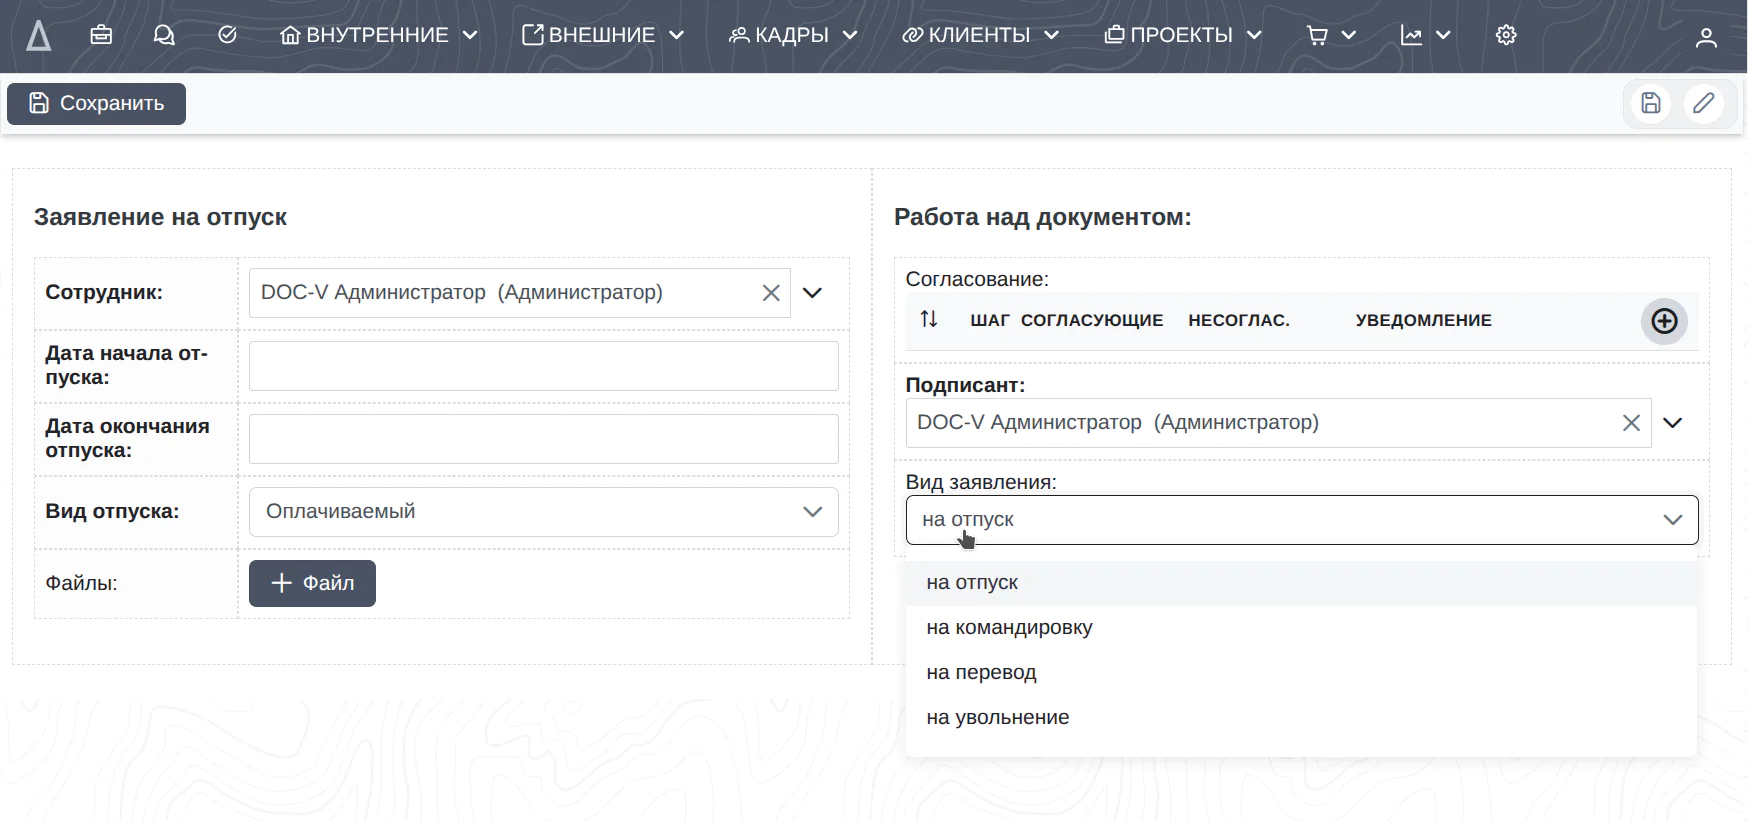
Task: Select 'на отпуск' option in list
Action: click(1301, 583)
